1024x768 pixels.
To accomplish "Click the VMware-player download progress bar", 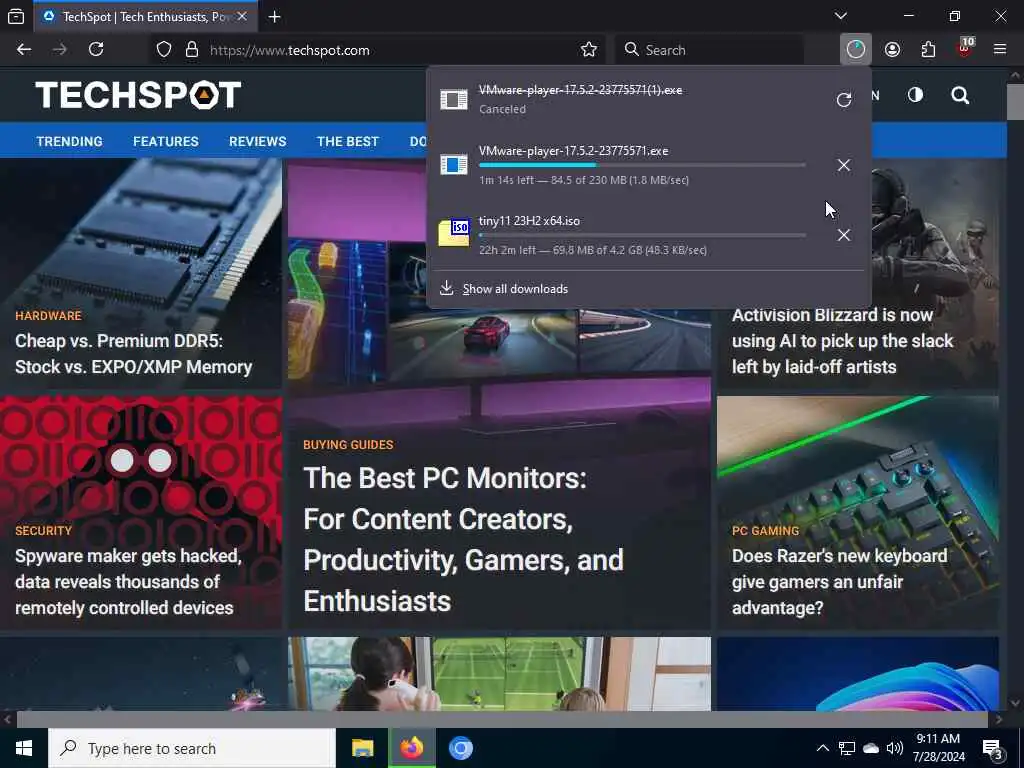I will 642,165.
